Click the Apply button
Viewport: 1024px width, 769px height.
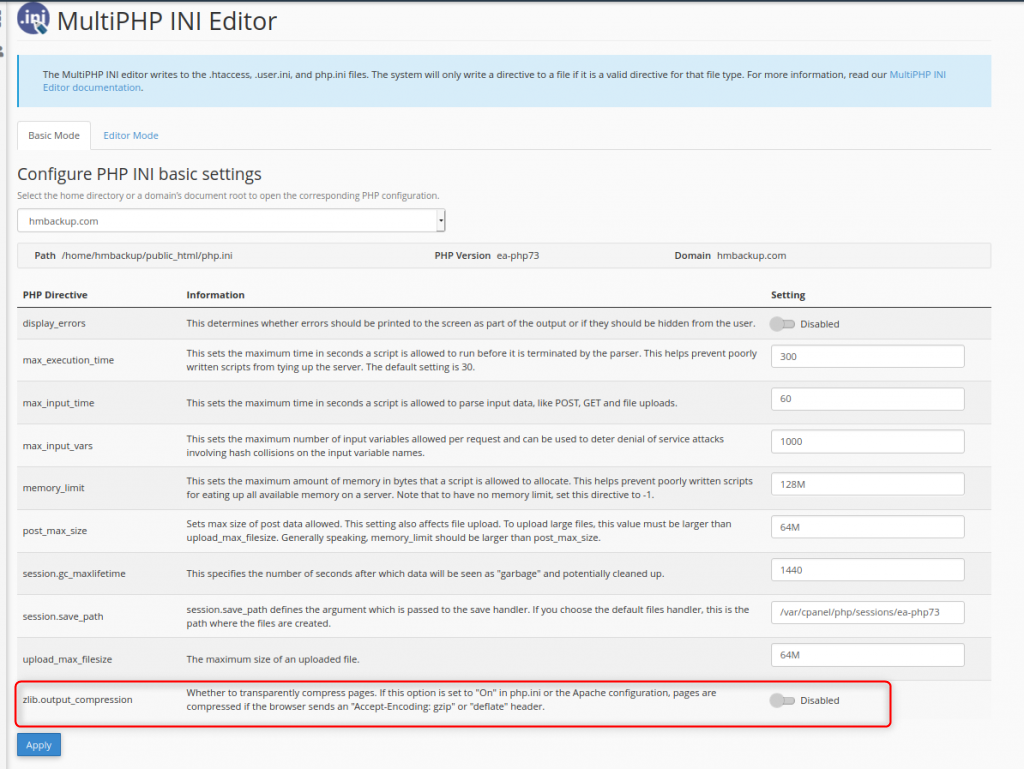tap(39, 745)
